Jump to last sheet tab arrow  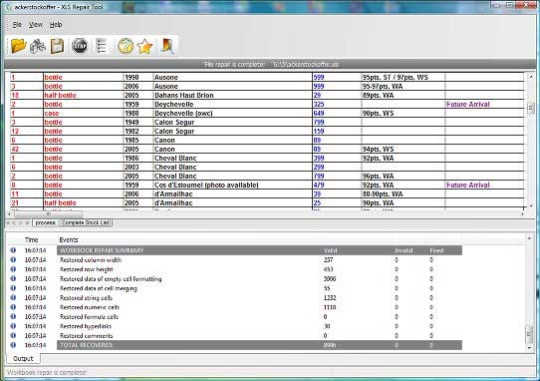(x=27, y=223)
